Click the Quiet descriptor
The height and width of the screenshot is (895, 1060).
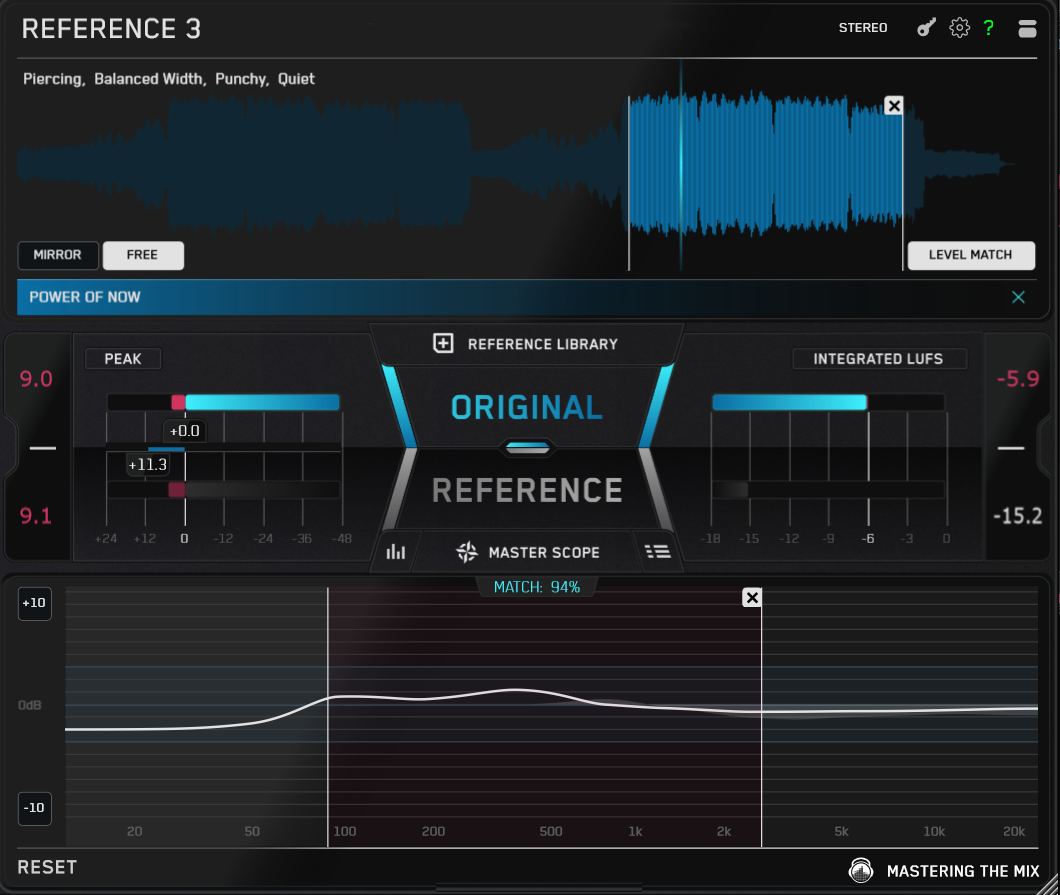pyautogui.click(x=296, y=79)
